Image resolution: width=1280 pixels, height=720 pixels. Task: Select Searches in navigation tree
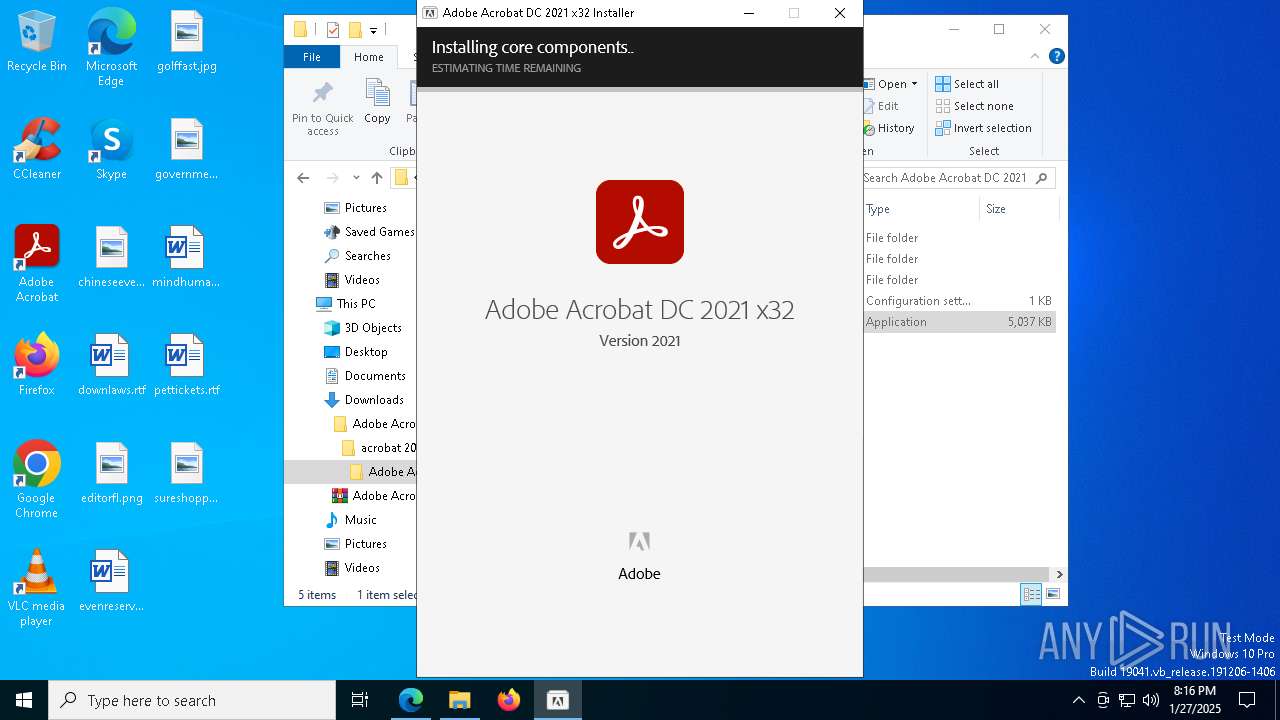(x=358, y=256)
